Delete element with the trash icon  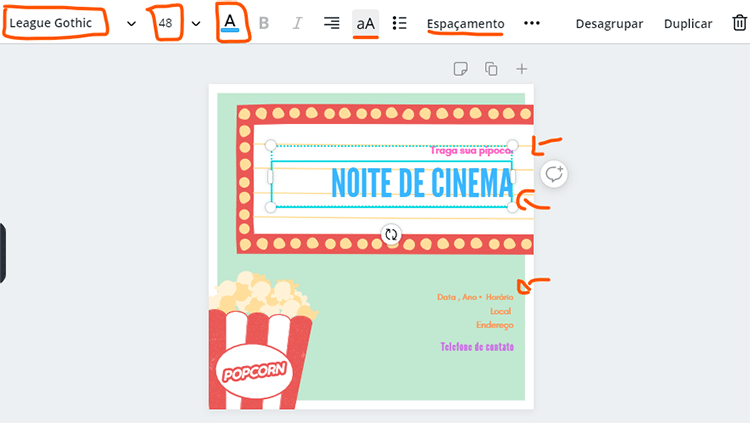coord(738,23)
